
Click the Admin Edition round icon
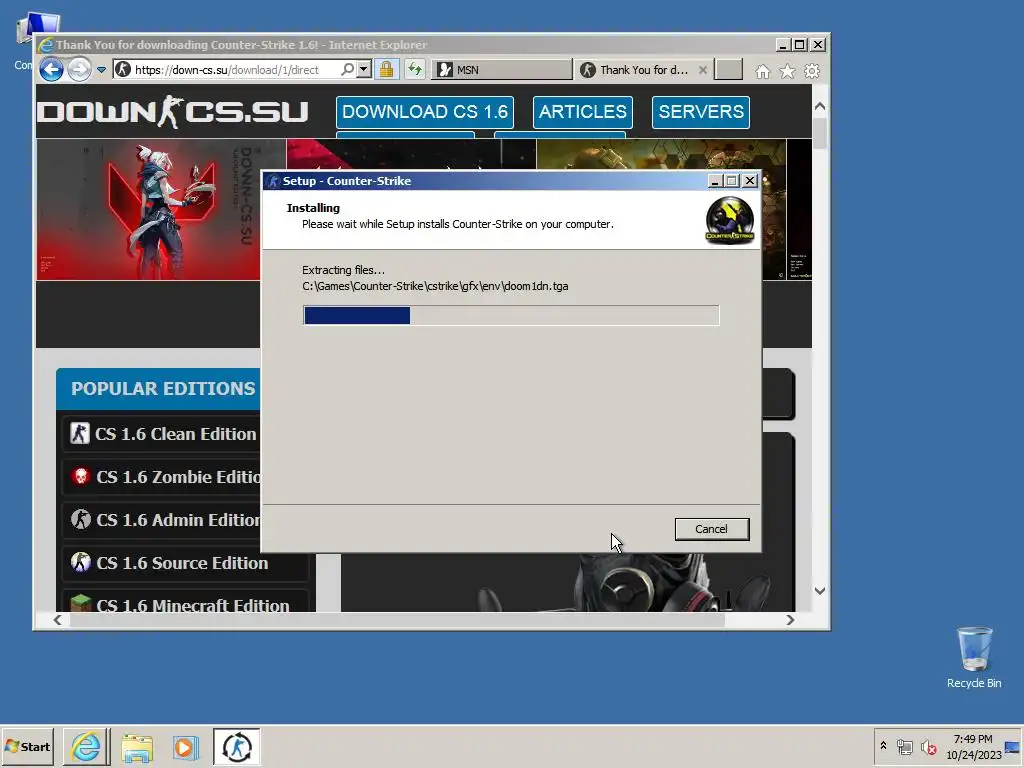point(80,519)
